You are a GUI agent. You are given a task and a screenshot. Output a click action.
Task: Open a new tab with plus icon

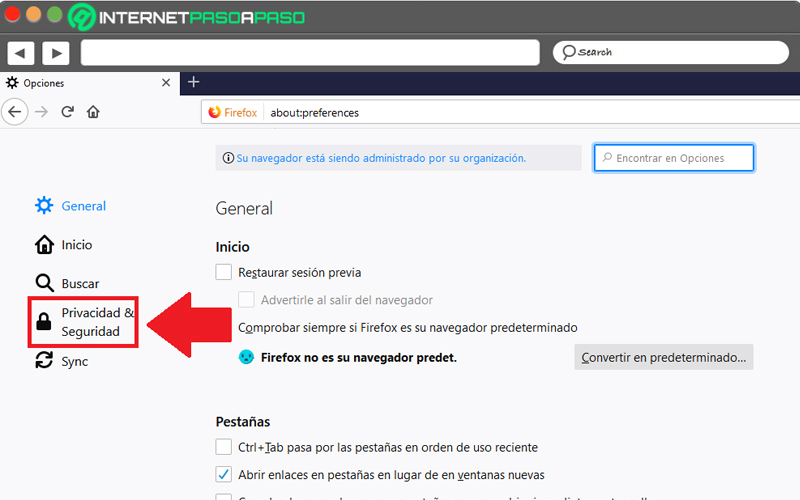[193, 82]
